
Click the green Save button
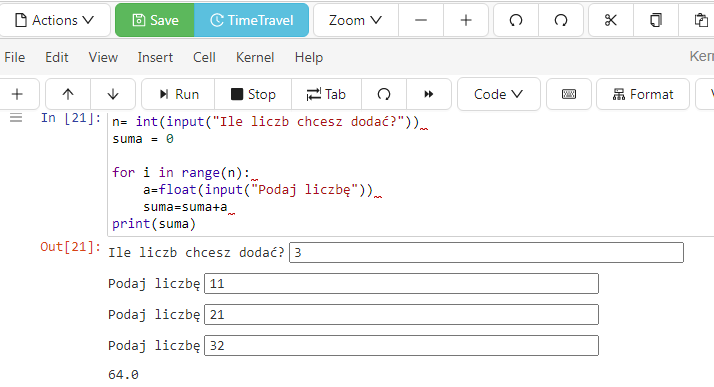click(x=155, y=20)
